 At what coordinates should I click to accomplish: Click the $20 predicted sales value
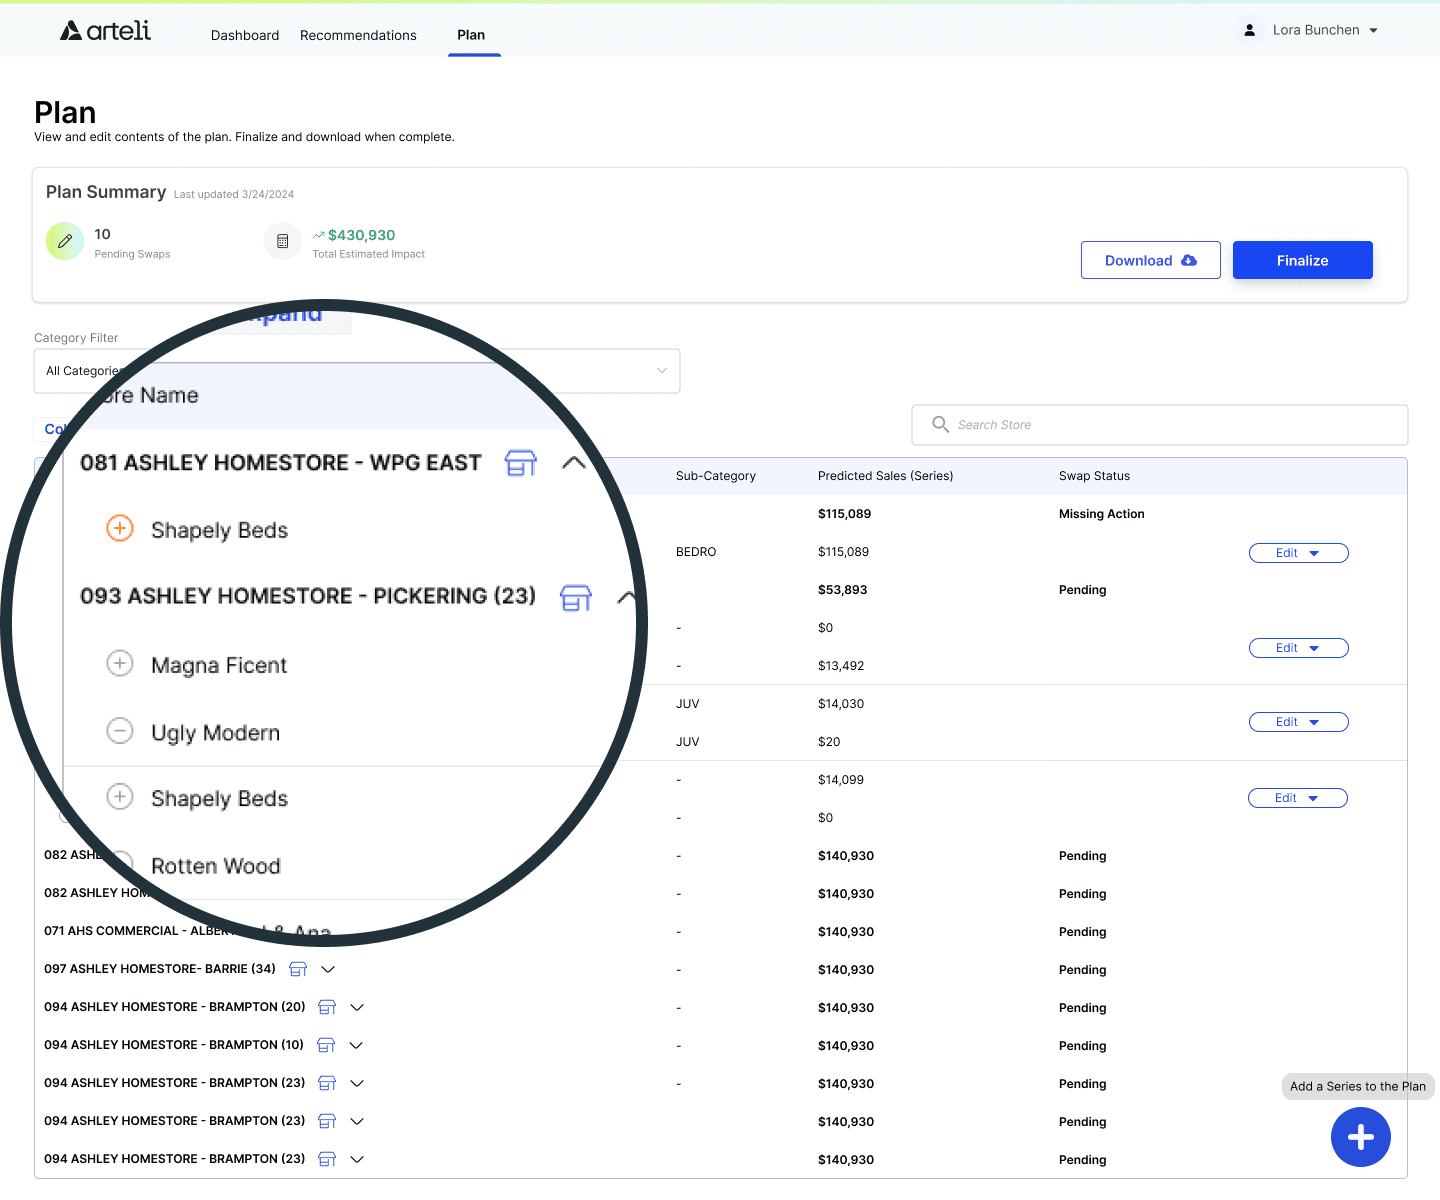[x=829, y=742]
